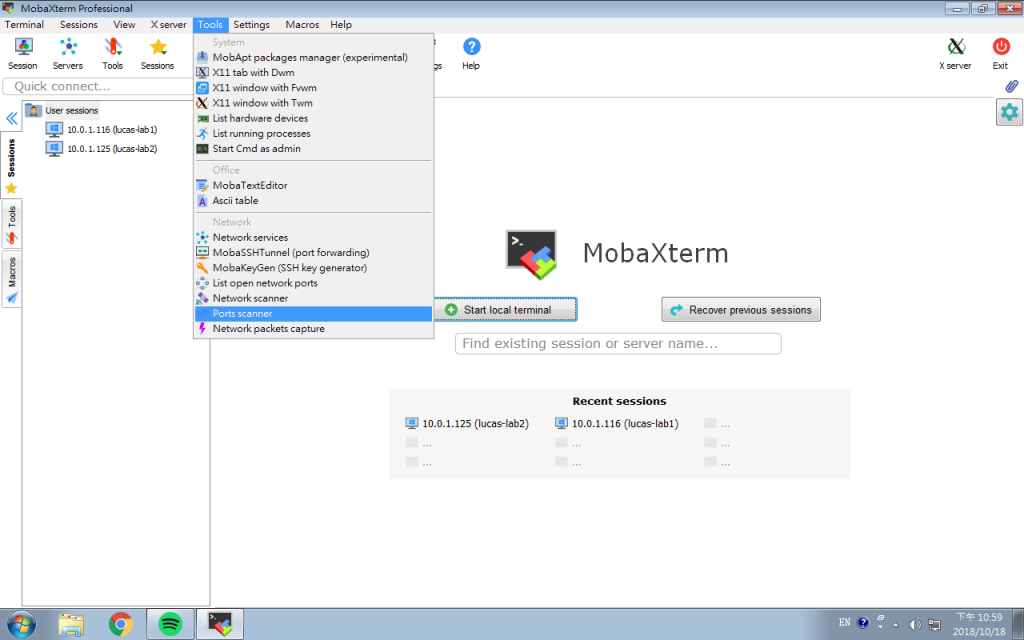Screen dimensions: 1024x640
Task: Choose Network scanner menu entry
Action: click(313, 298)
